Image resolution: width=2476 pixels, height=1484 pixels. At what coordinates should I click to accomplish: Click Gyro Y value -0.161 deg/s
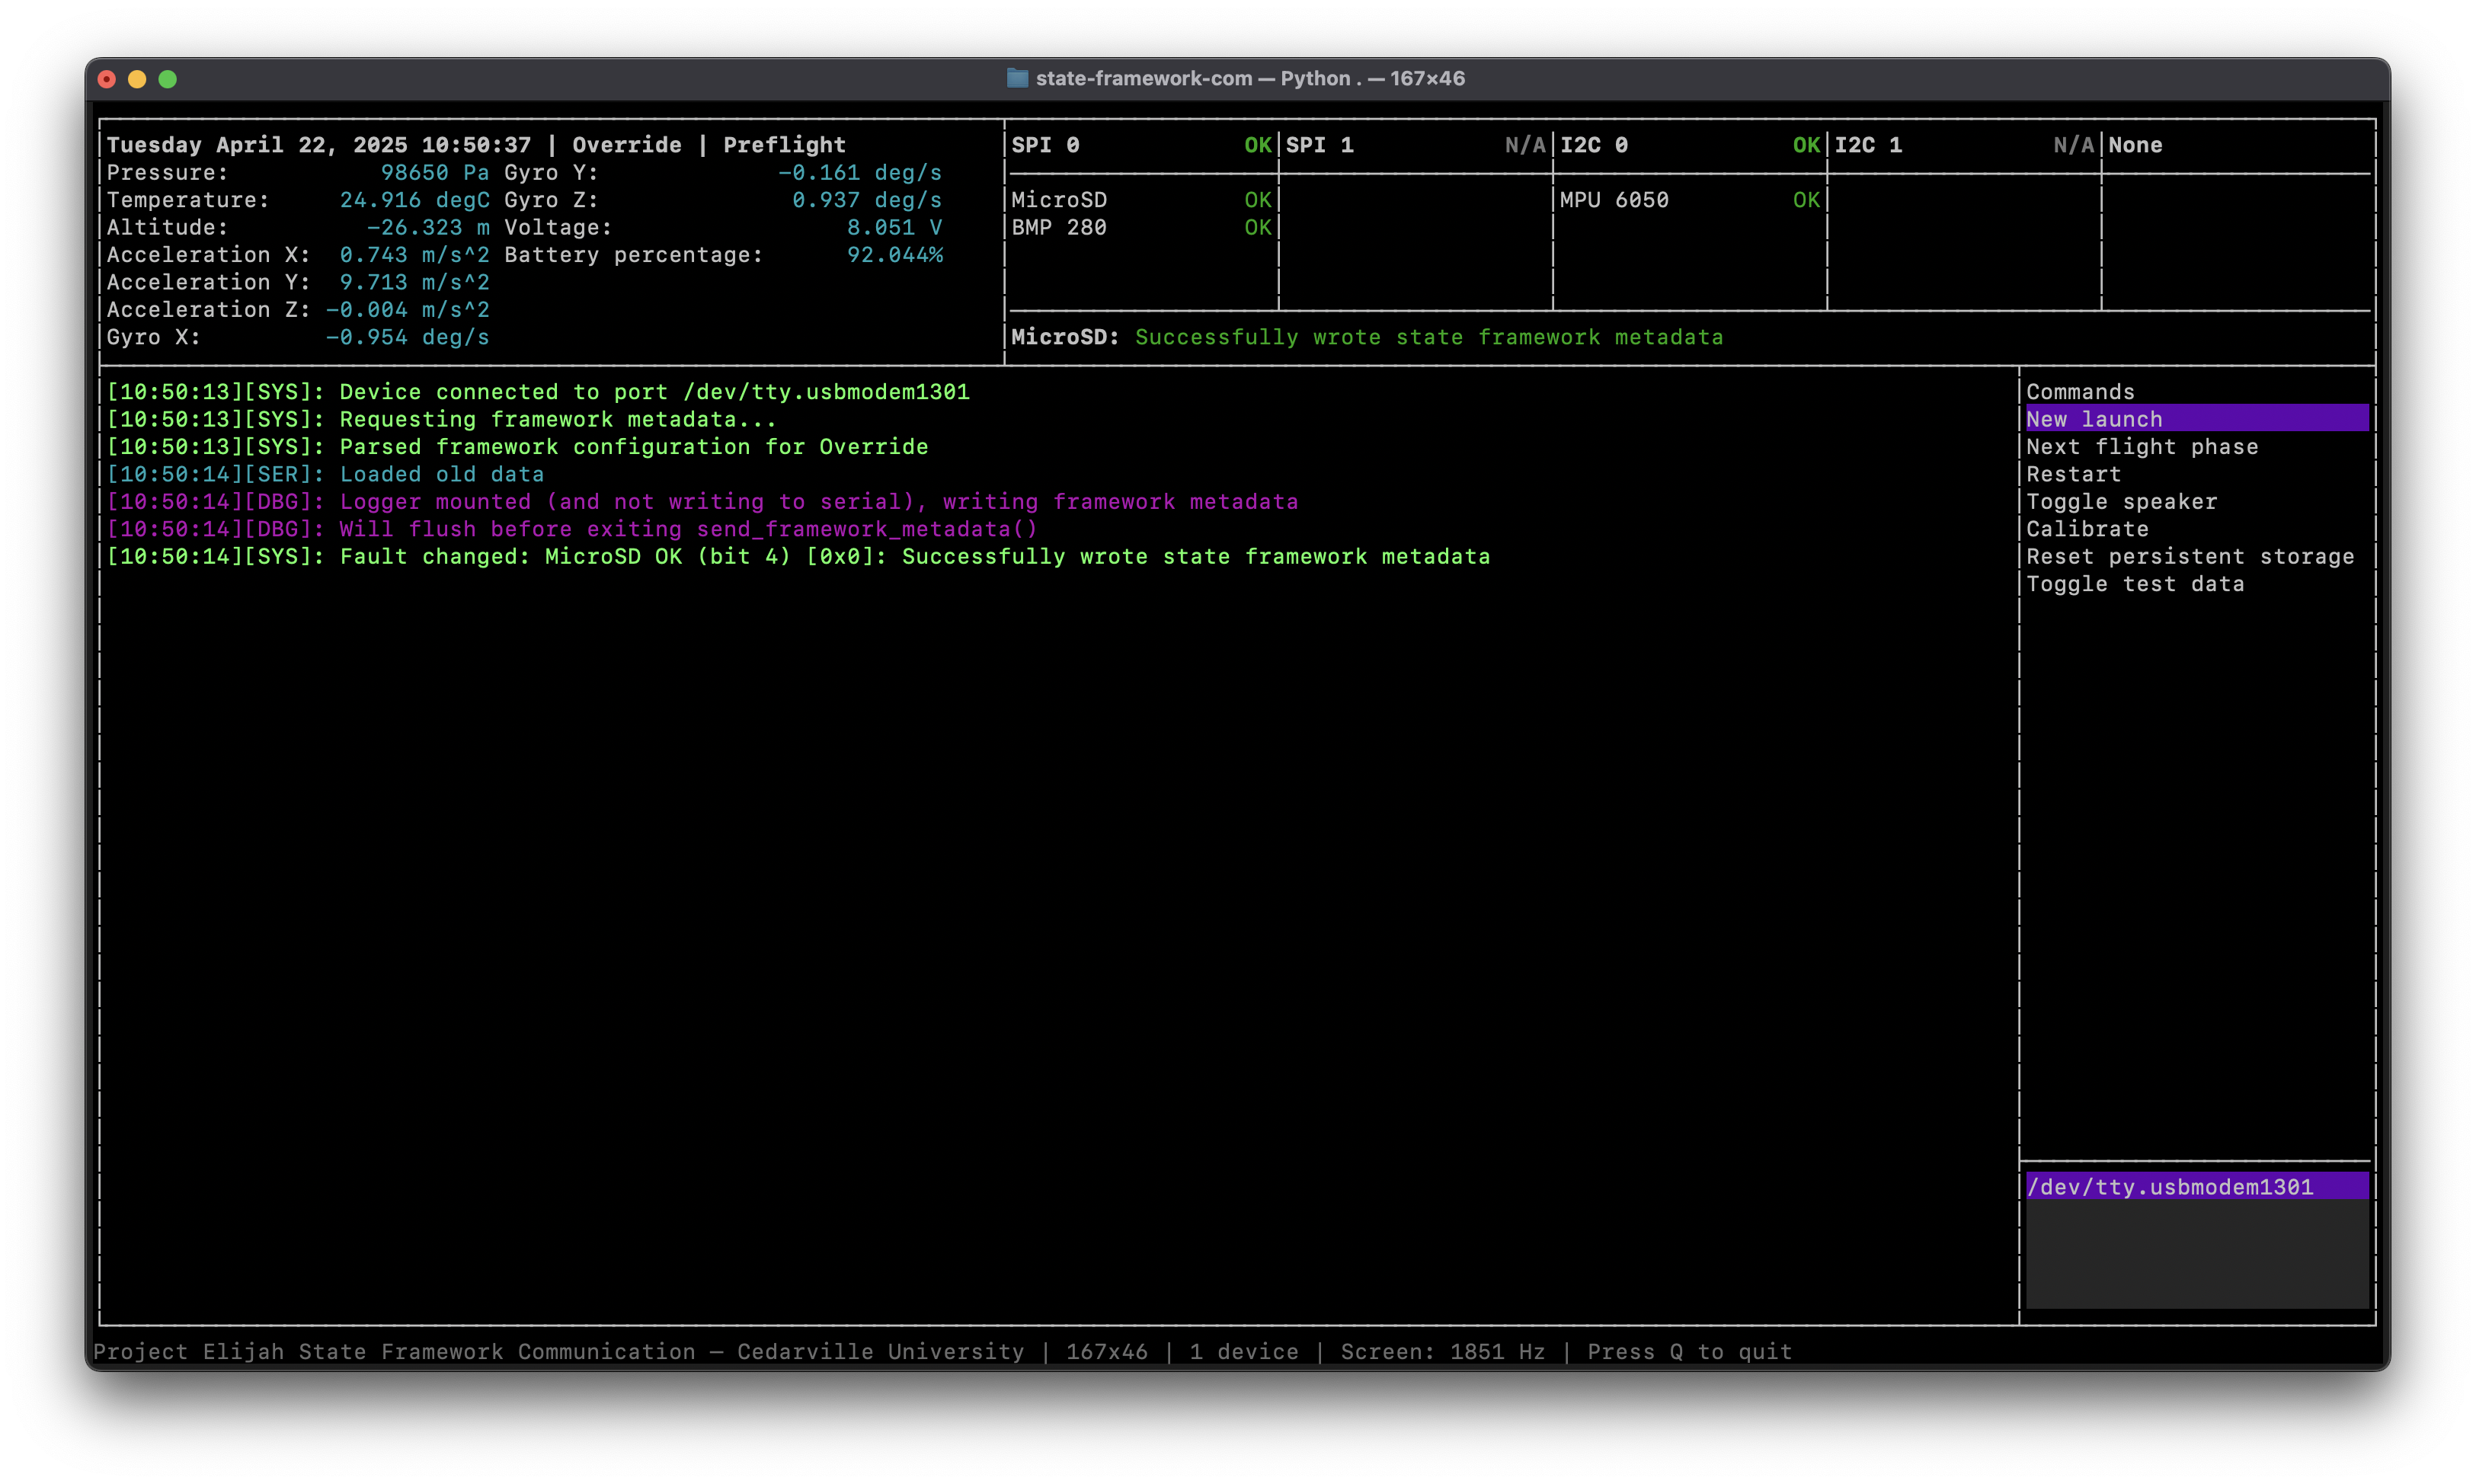860,173
